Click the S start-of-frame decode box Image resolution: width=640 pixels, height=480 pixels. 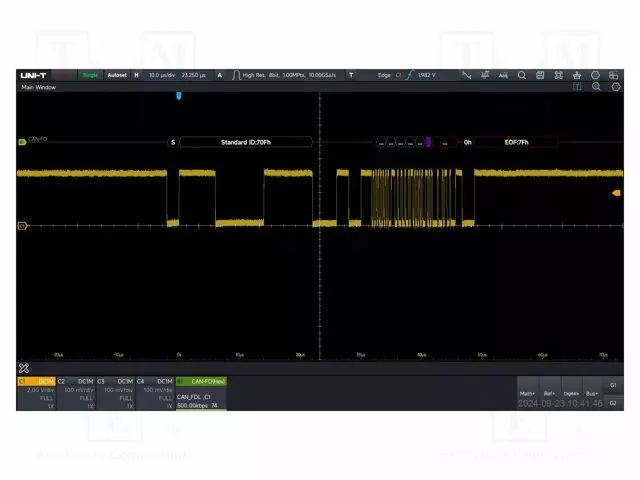(173, 142)
